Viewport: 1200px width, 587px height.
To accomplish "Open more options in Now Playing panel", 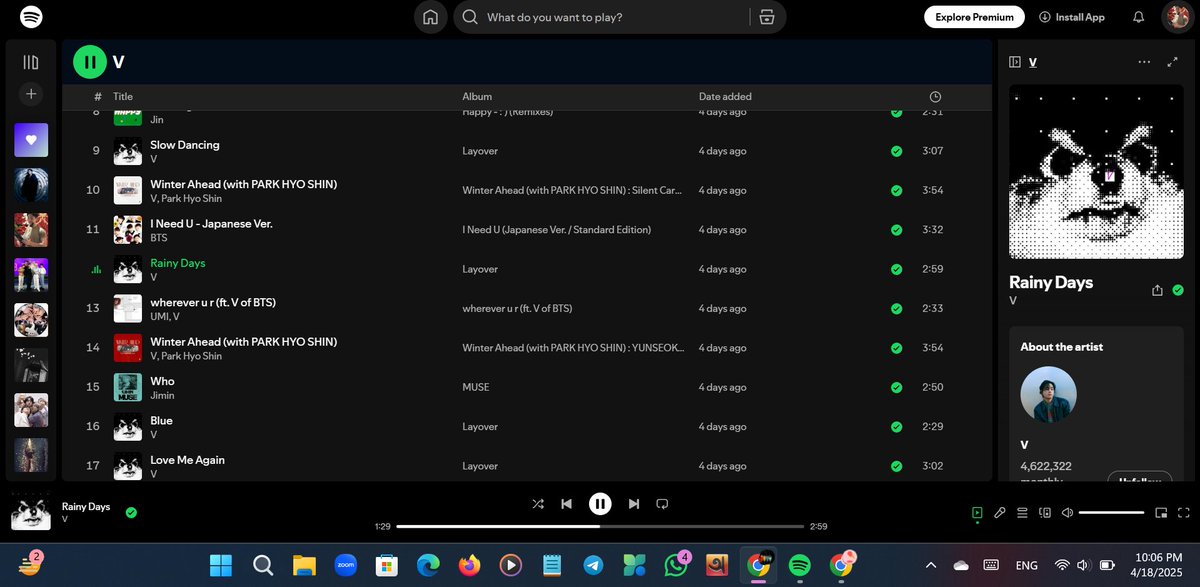I will coord(1144,62).
